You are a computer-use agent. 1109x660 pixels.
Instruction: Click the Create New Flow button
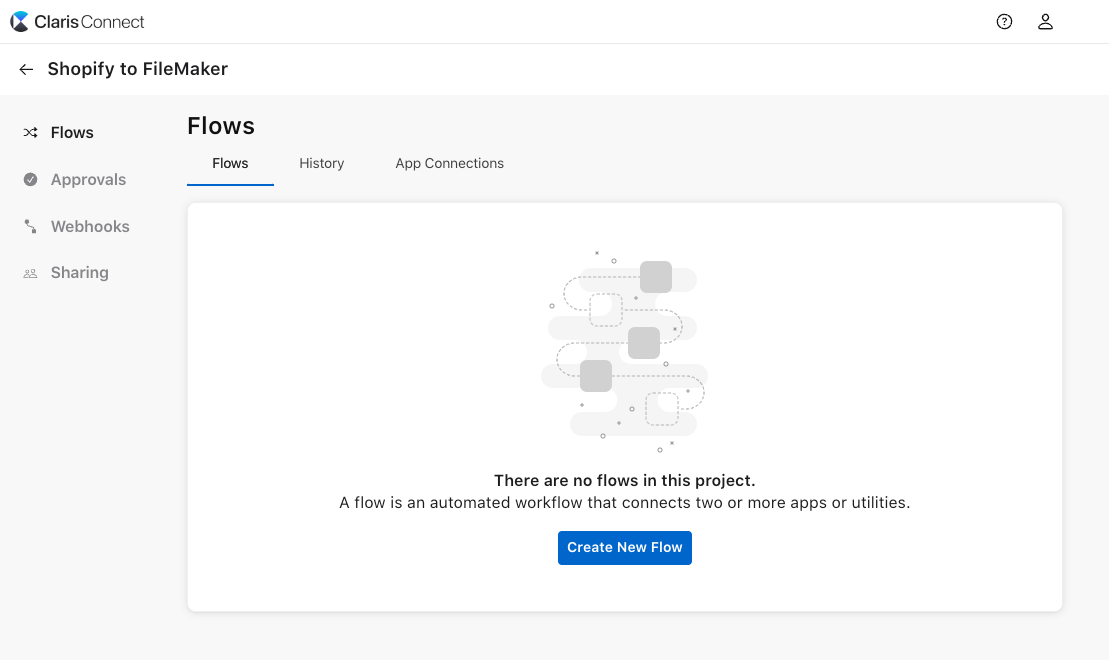[x=624, y=547]
